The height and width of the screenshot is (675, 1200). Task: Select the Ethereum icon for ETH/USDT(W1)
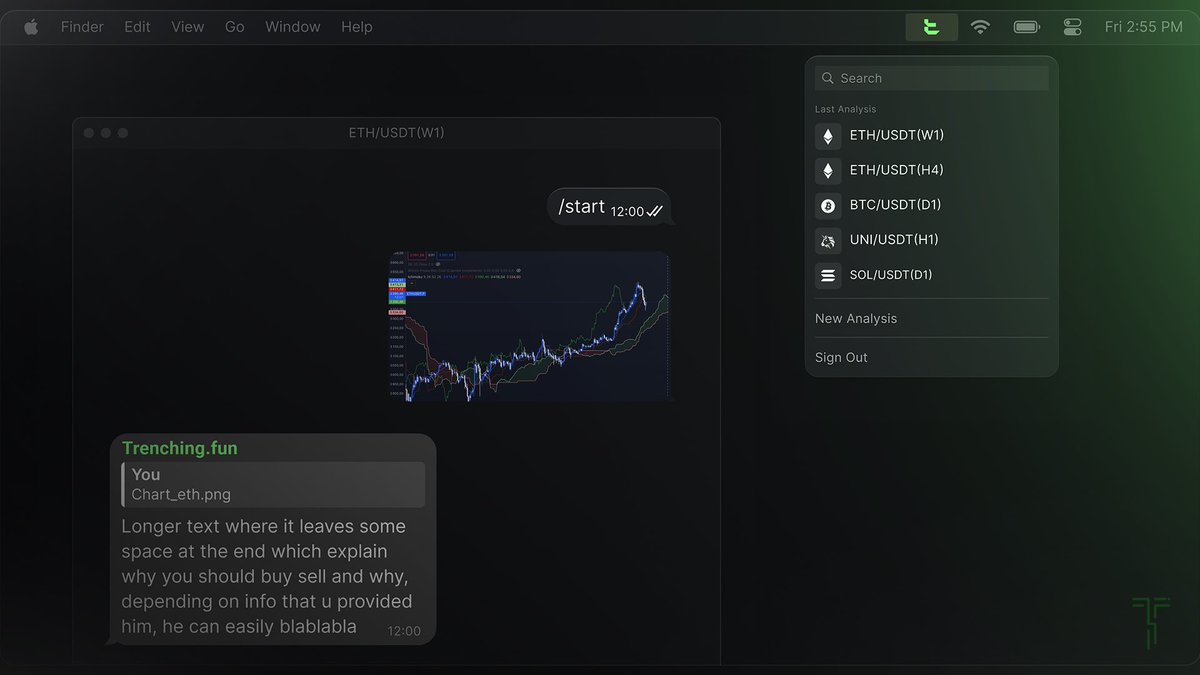(x=828, y=136)
